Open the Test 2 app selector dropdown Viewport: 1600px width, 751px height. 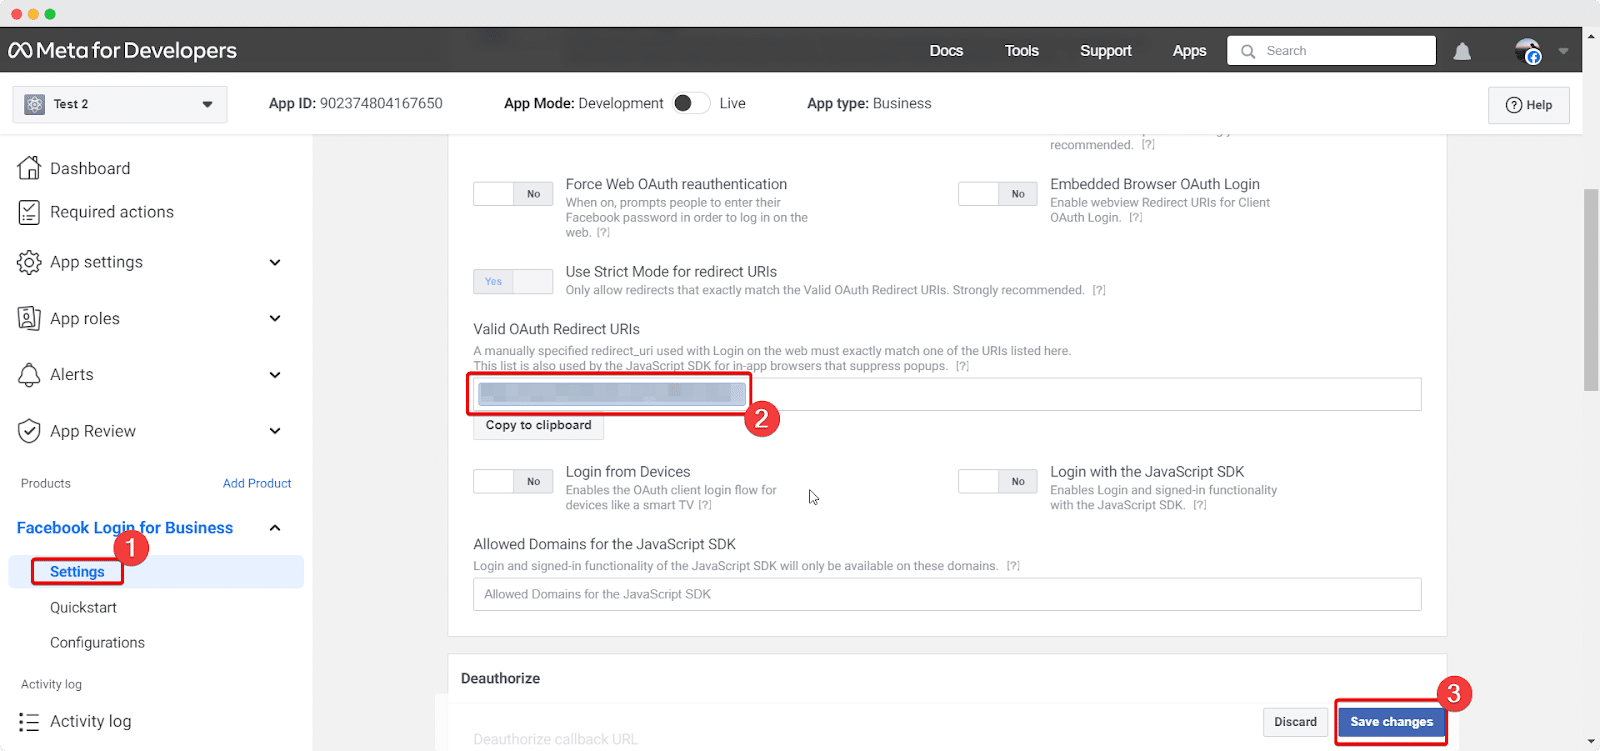pyautogui.click(x=120, y=104)
